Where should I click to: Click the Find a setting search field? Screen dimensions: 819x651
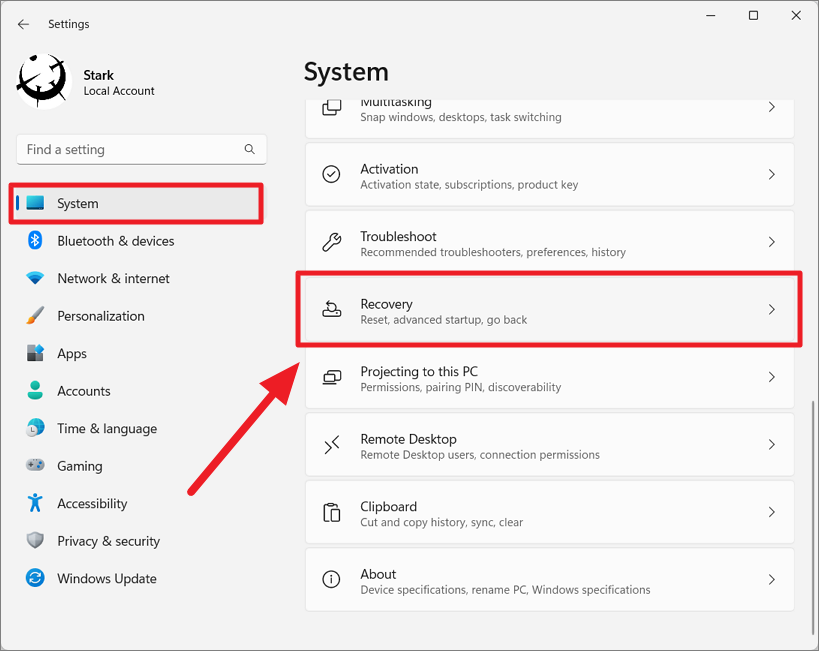pyautogui.click(x=141, y=149)
